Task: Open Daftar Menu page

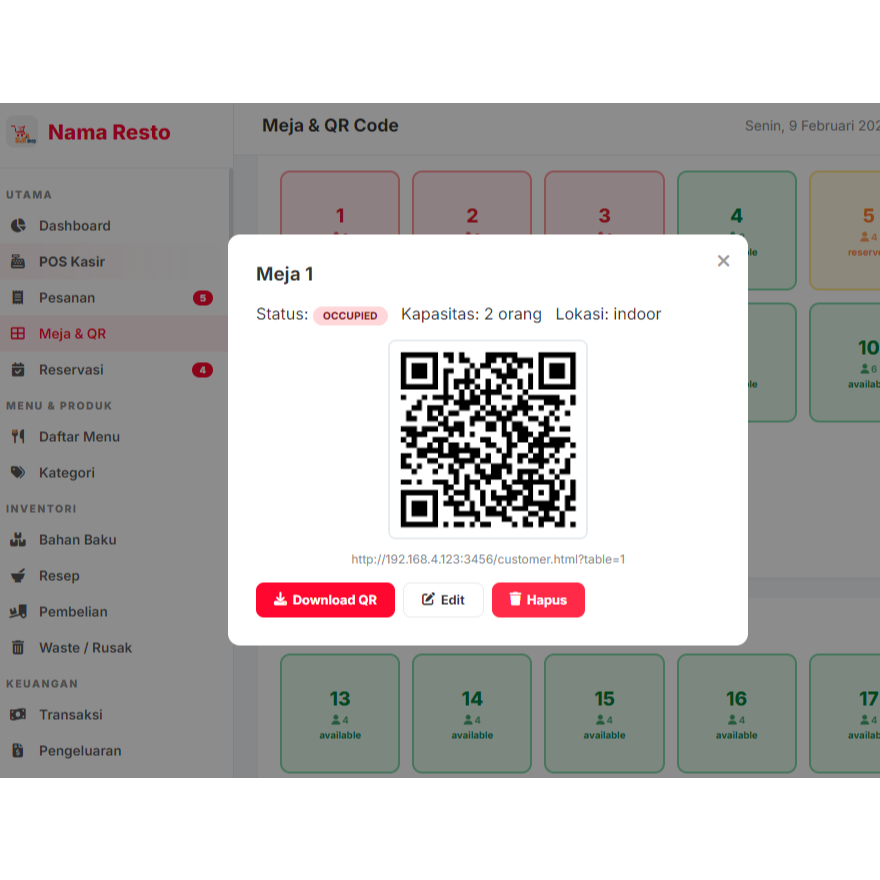Action: click(114, 436)
